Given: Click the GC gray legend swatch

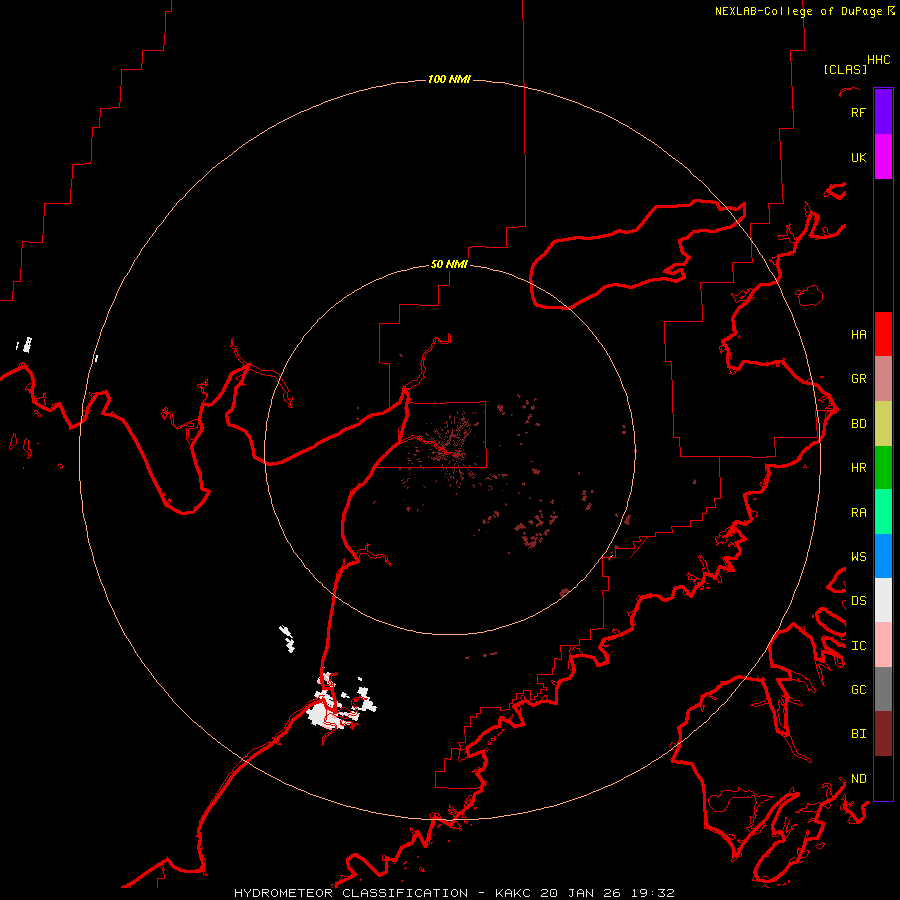Looking at the screenshot, I should [x=883, y=689].
